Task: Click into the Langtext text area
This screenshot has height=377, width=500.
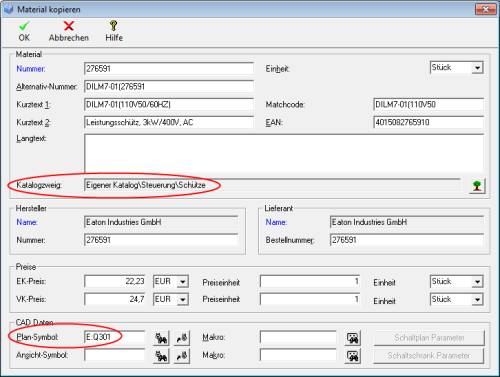Action: pyautogui.click(x=284, y=153)
